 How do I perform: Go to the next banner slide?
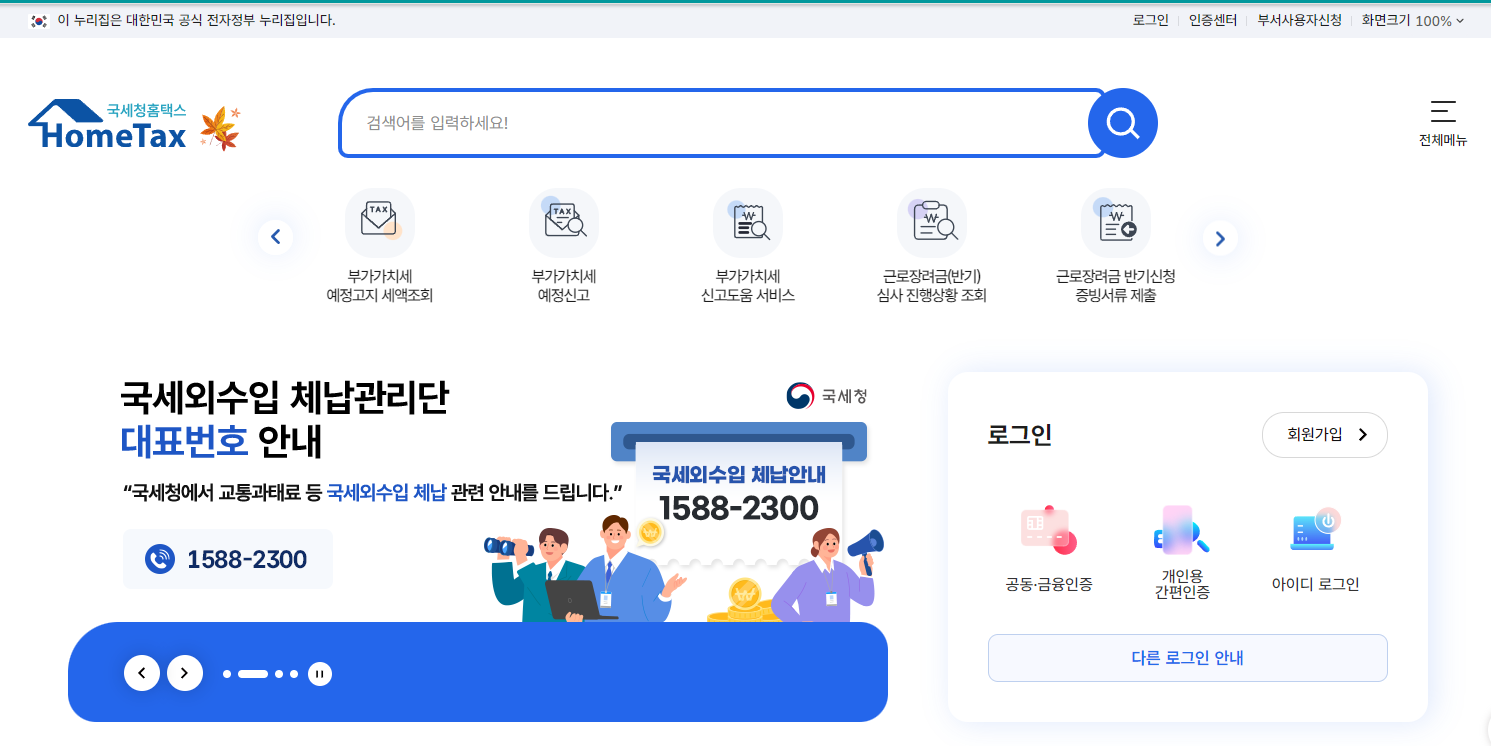click(x=185, y=673)
